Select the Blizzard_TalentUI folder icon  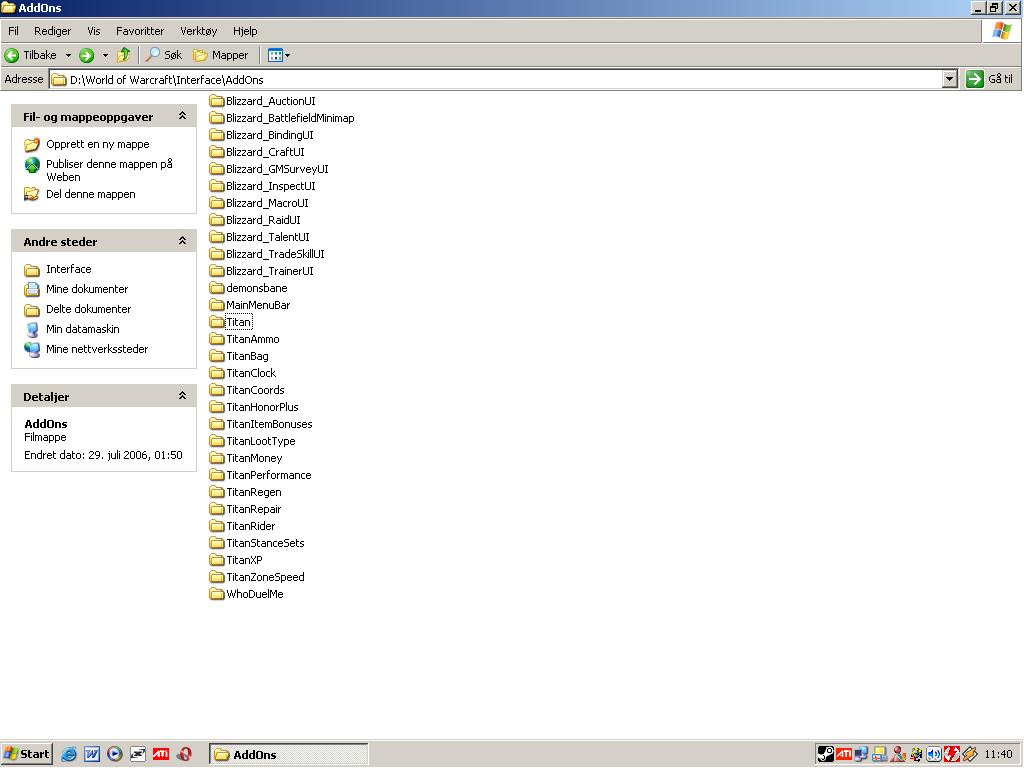click(217, 236)
